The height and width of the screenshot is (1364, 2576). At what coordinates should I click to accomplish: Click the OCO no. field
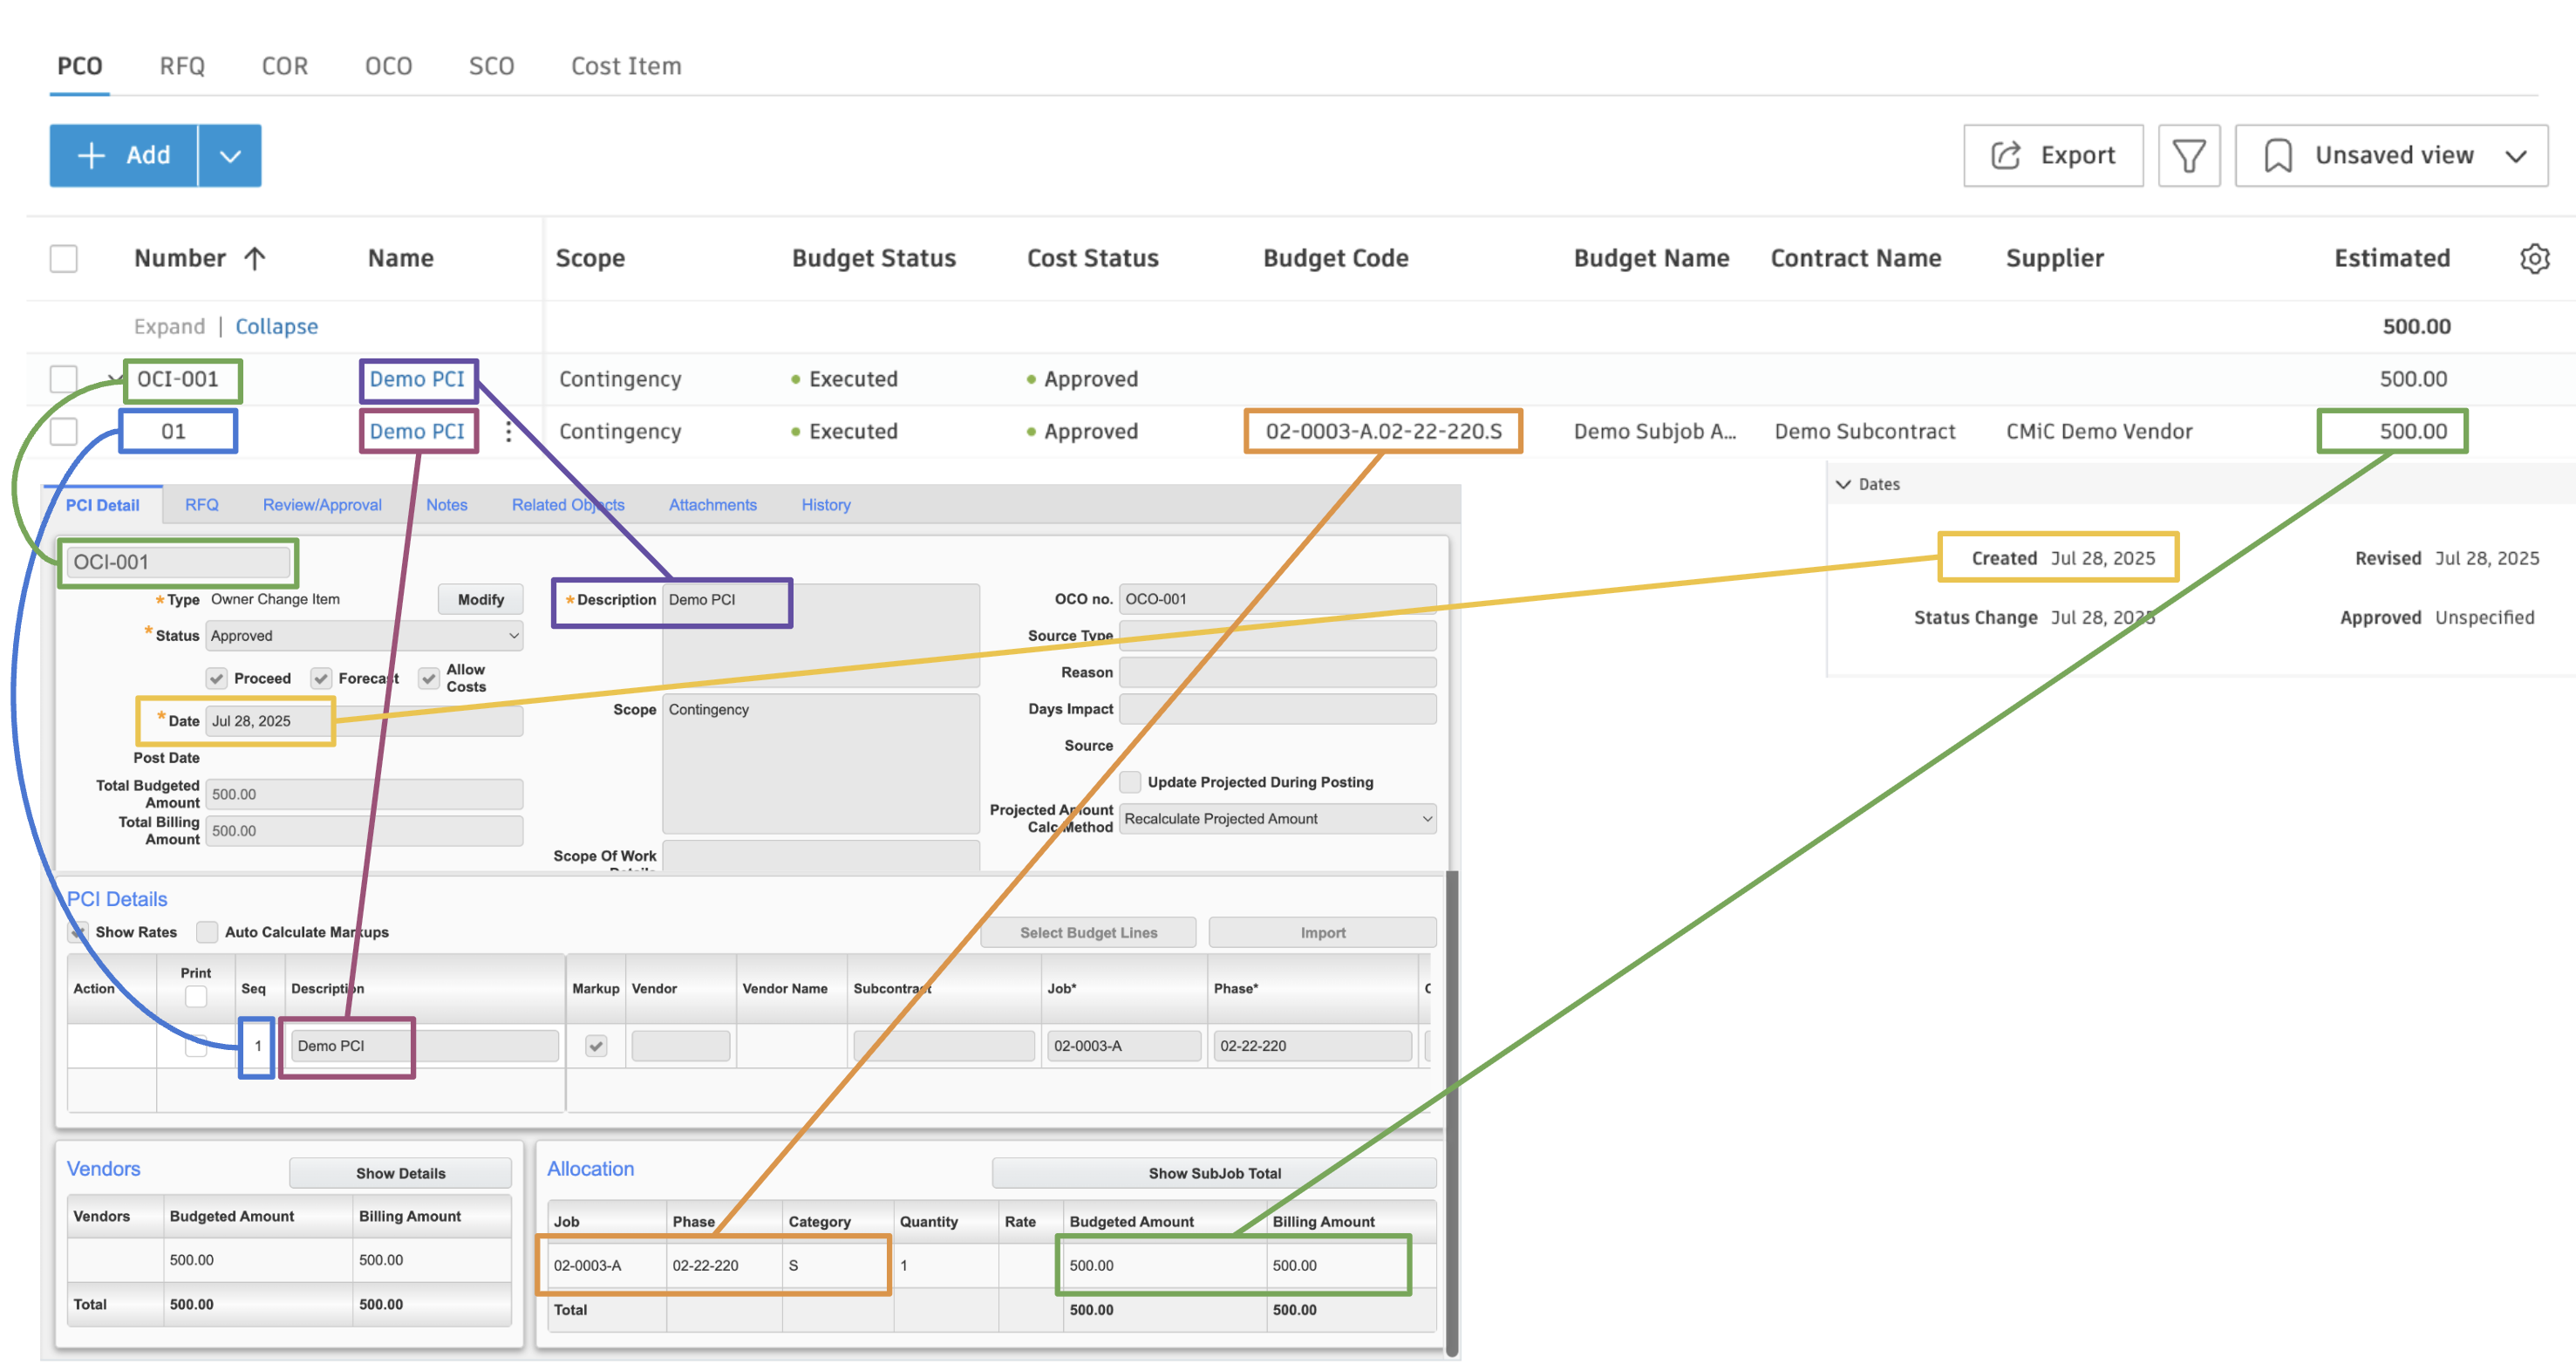click(x=1277, y=599)
